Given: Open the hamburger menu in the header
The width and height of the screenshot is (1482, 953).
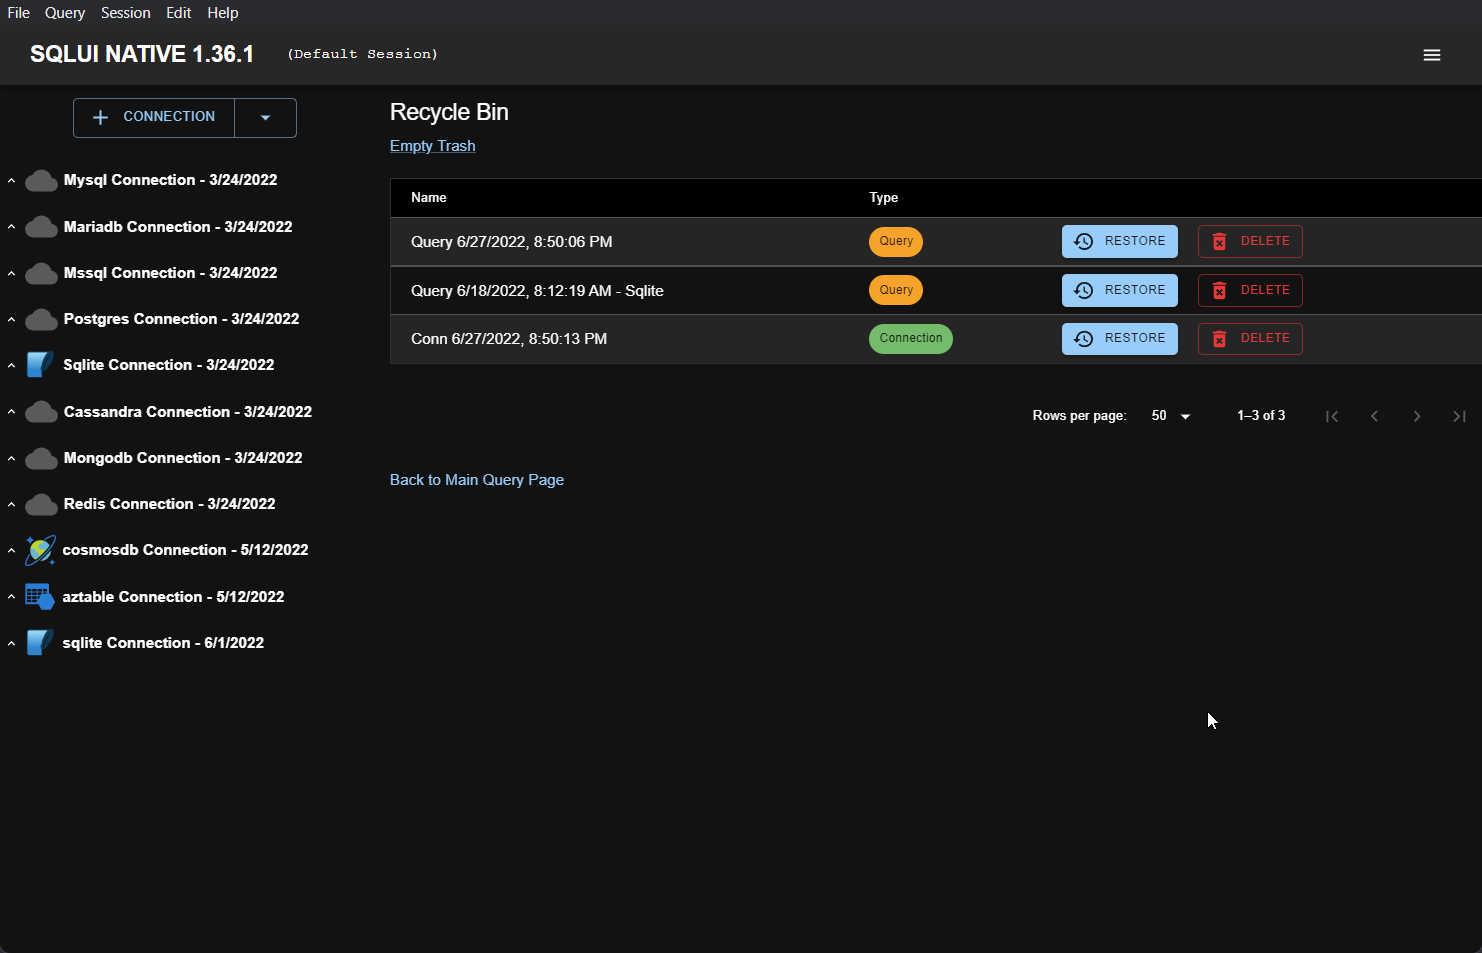Looking at the screenshot, I should tap(1431, 55).
